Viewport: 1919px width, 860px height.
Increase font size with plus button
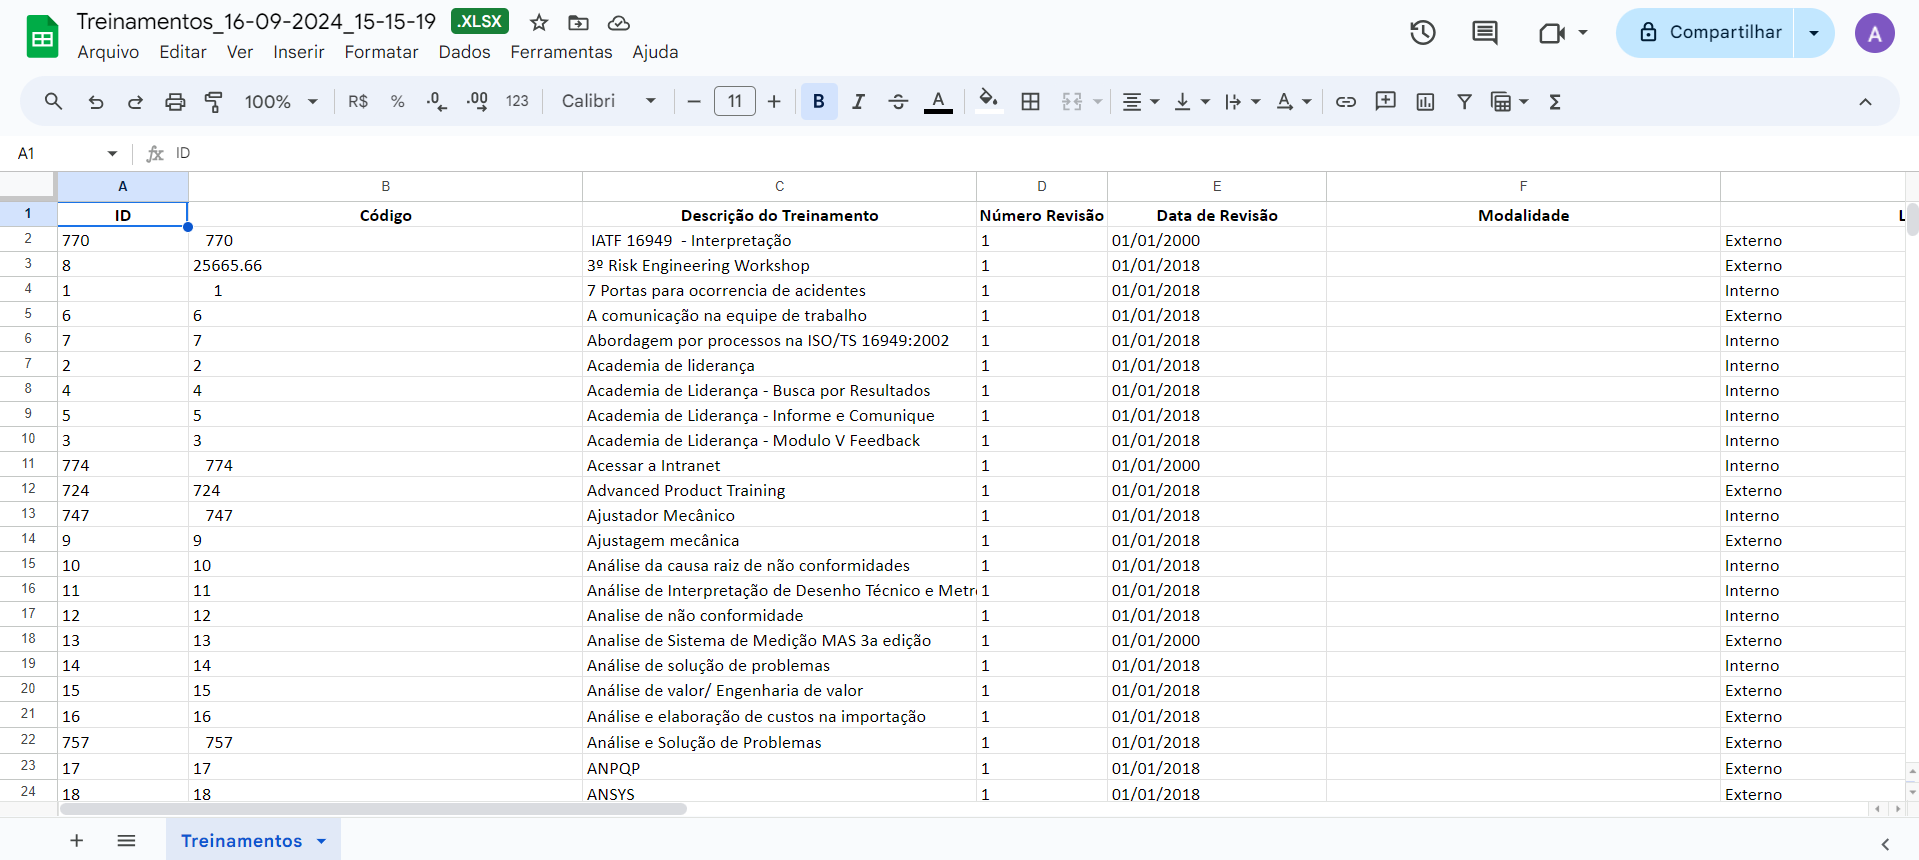pos(774,101)
